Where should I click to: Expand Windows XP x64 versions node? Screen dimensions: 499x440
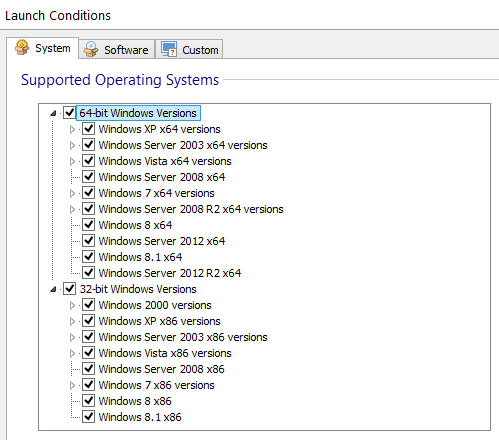pos(72,129)
